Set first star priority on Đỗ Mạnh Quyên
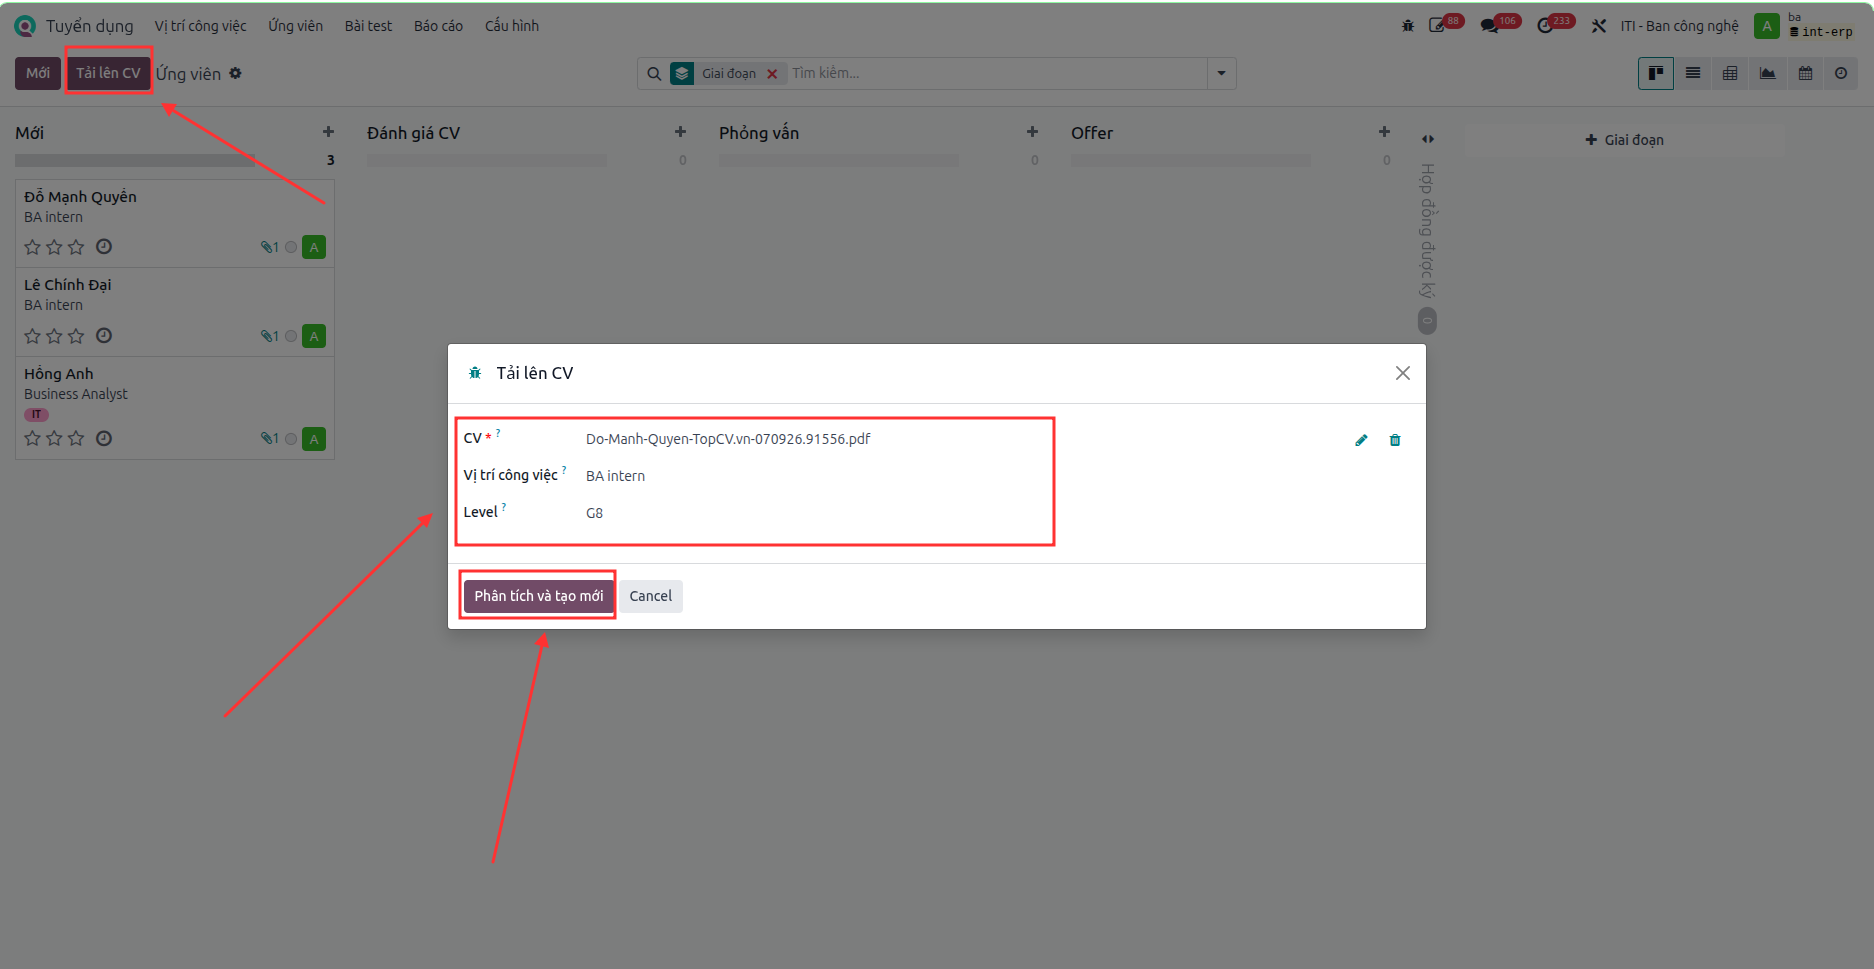 tap(32, 247)
